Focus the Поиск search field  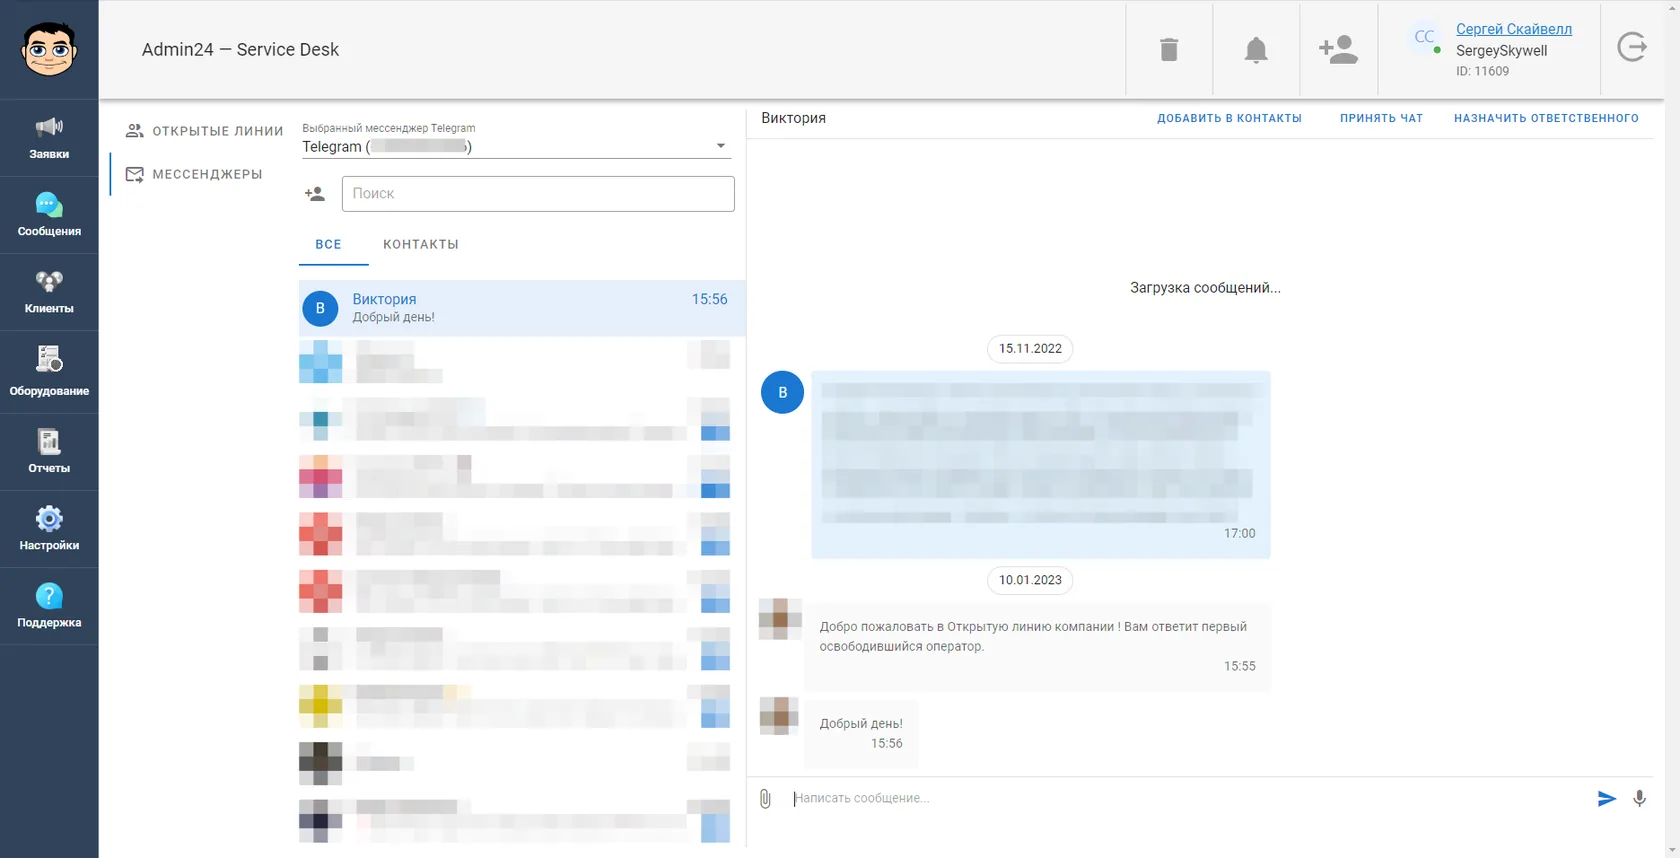[x=538, y=194]
